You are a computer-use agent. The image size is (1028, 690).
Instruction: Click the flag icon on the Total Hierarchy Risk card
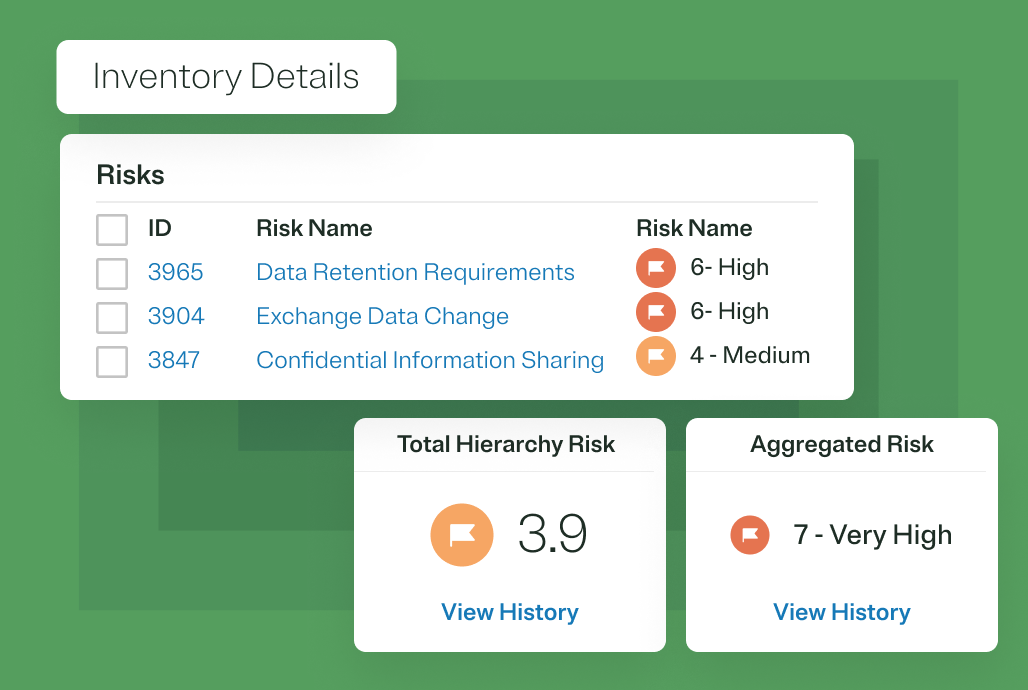tap(462, 535)
